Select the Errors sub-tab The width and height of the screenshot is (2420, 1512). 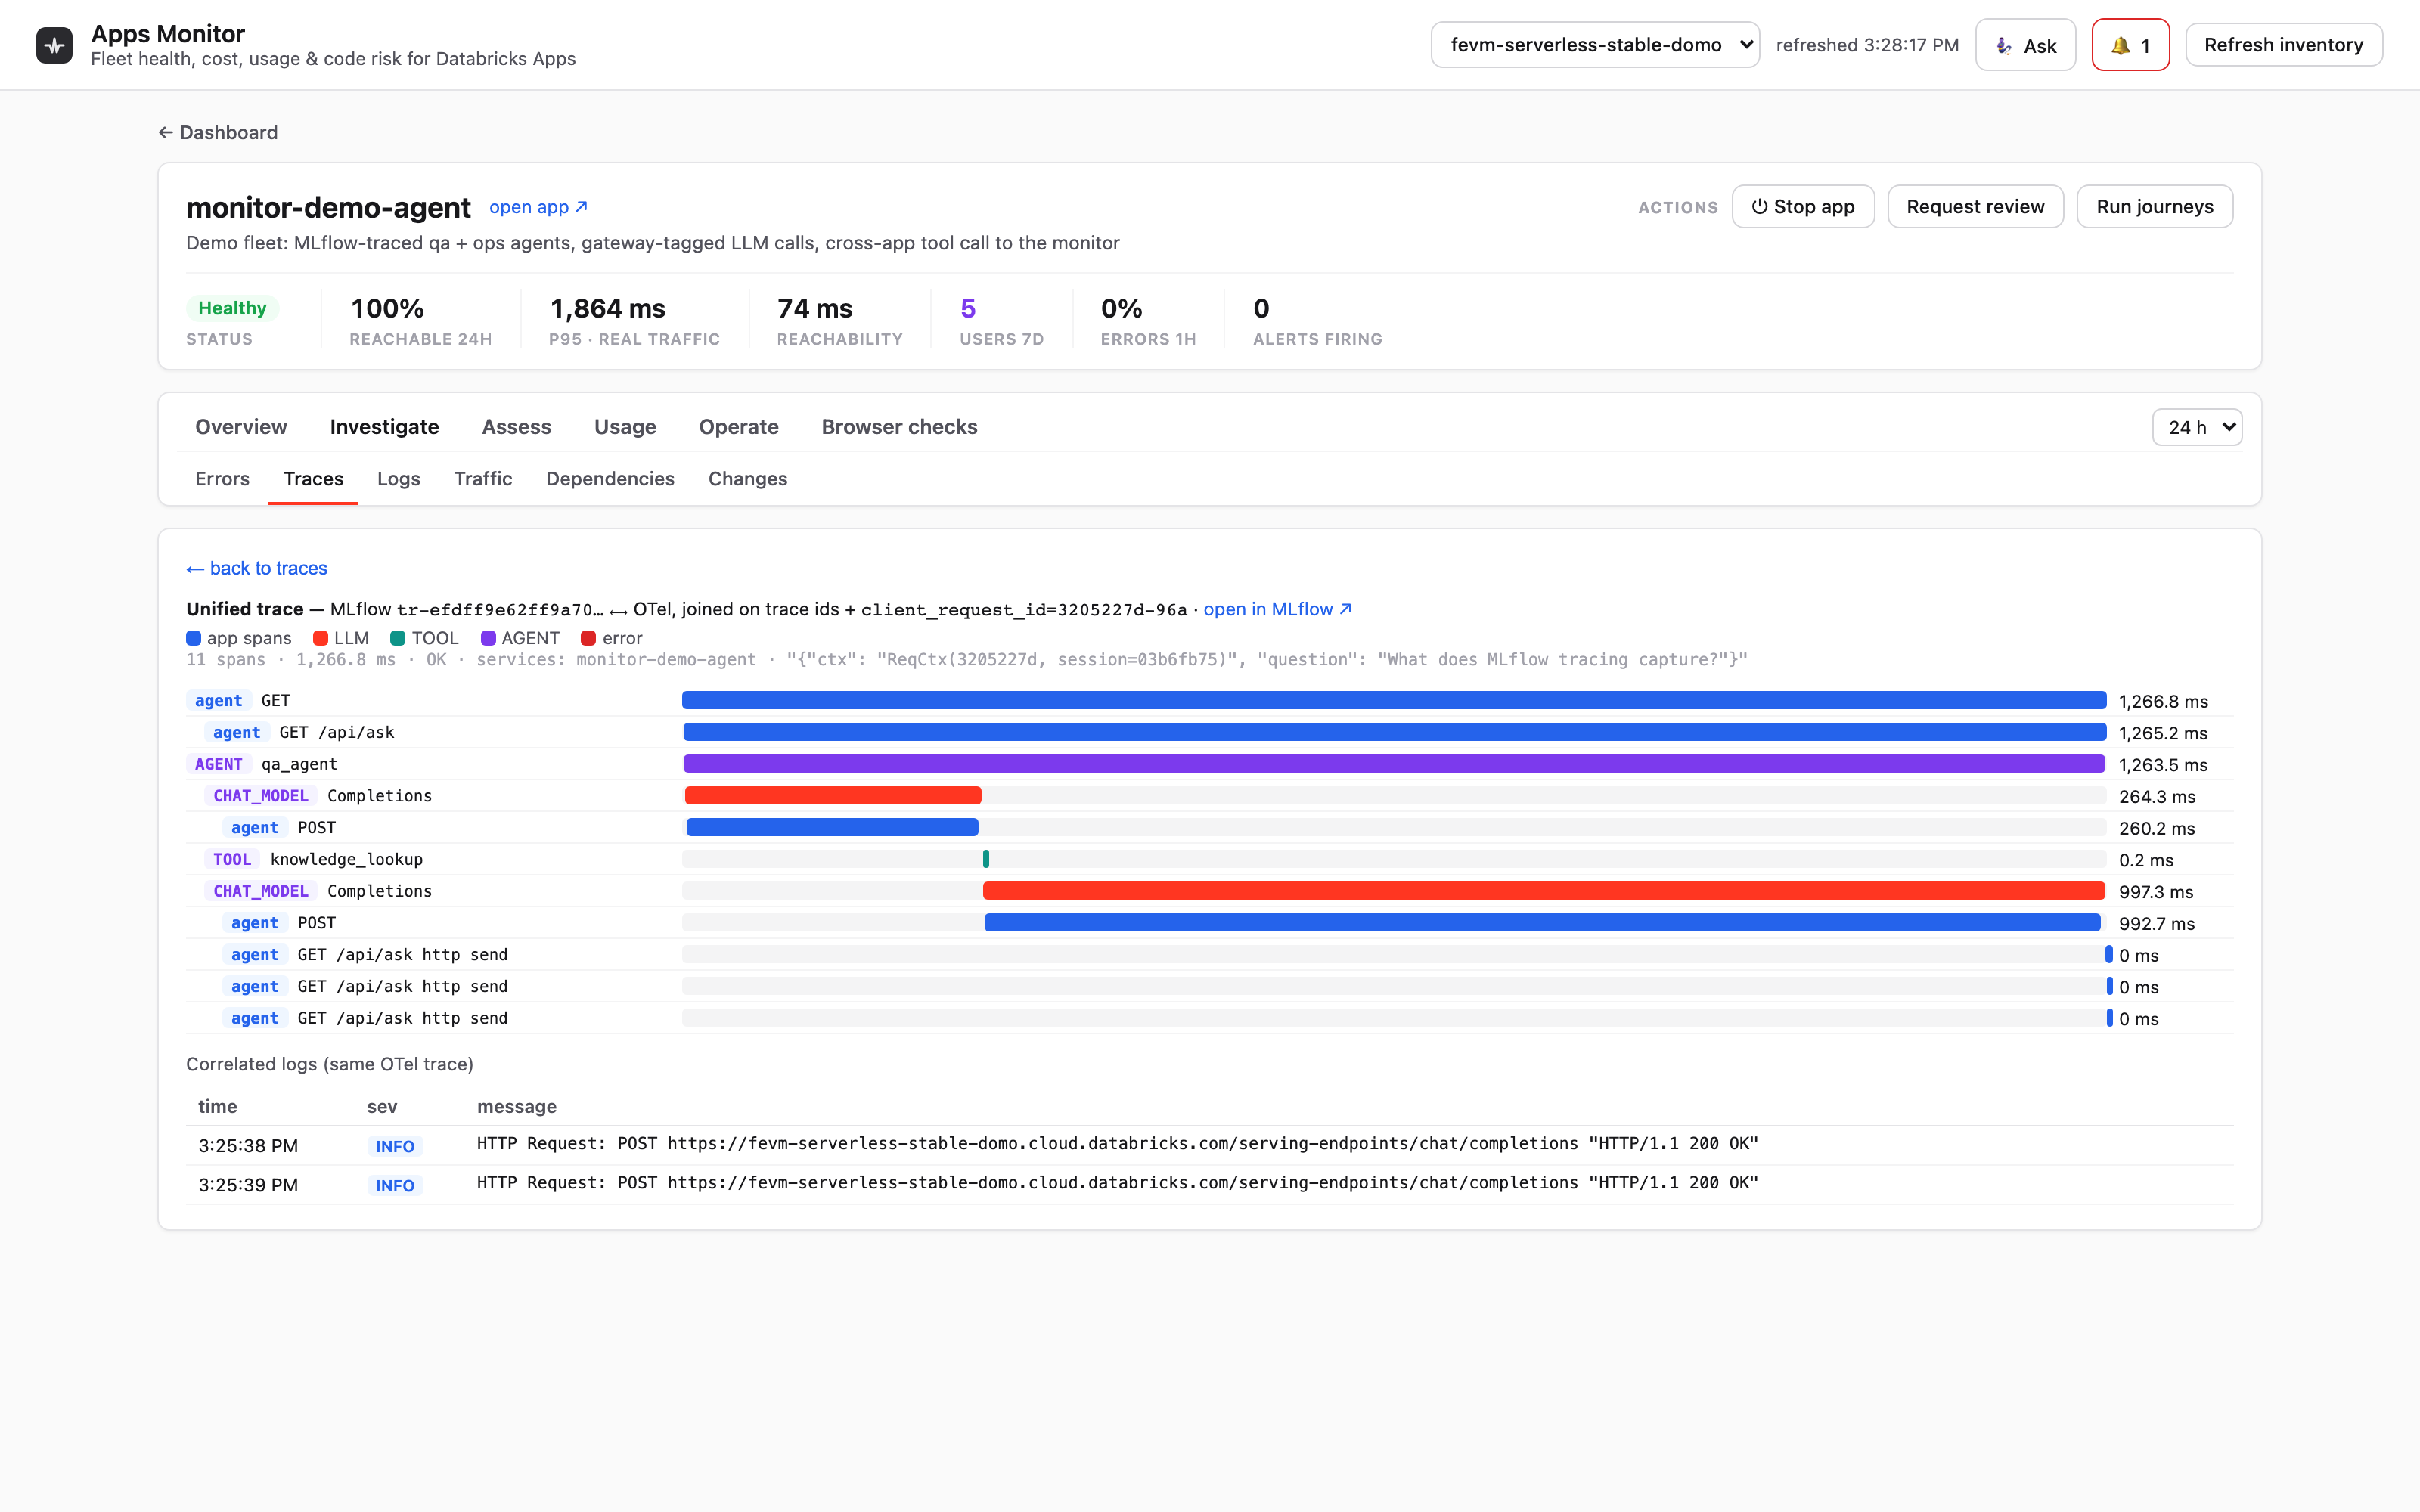click(x=222, y=479)
